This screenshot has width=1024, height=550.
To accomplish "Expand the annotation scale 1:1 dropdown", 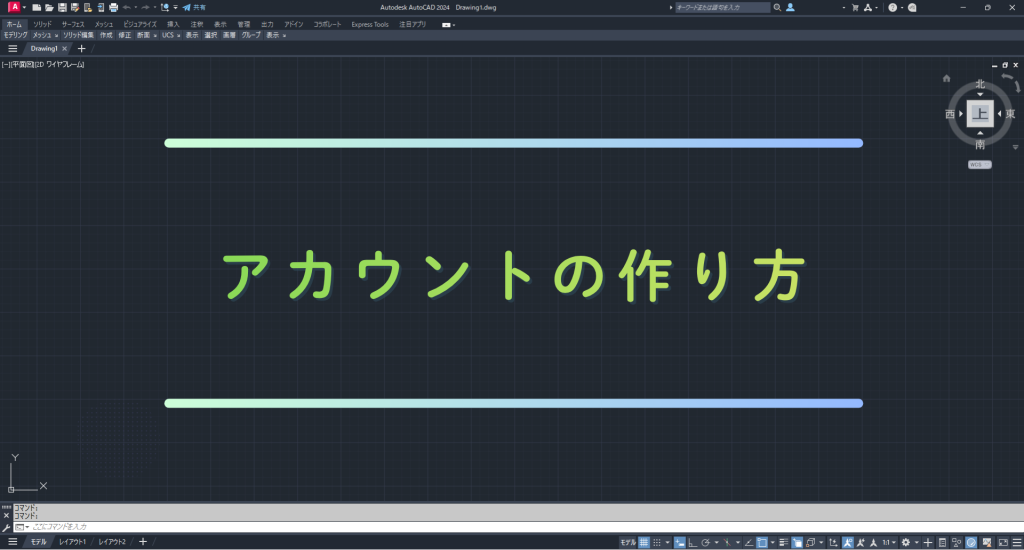I will click(887, 542).
